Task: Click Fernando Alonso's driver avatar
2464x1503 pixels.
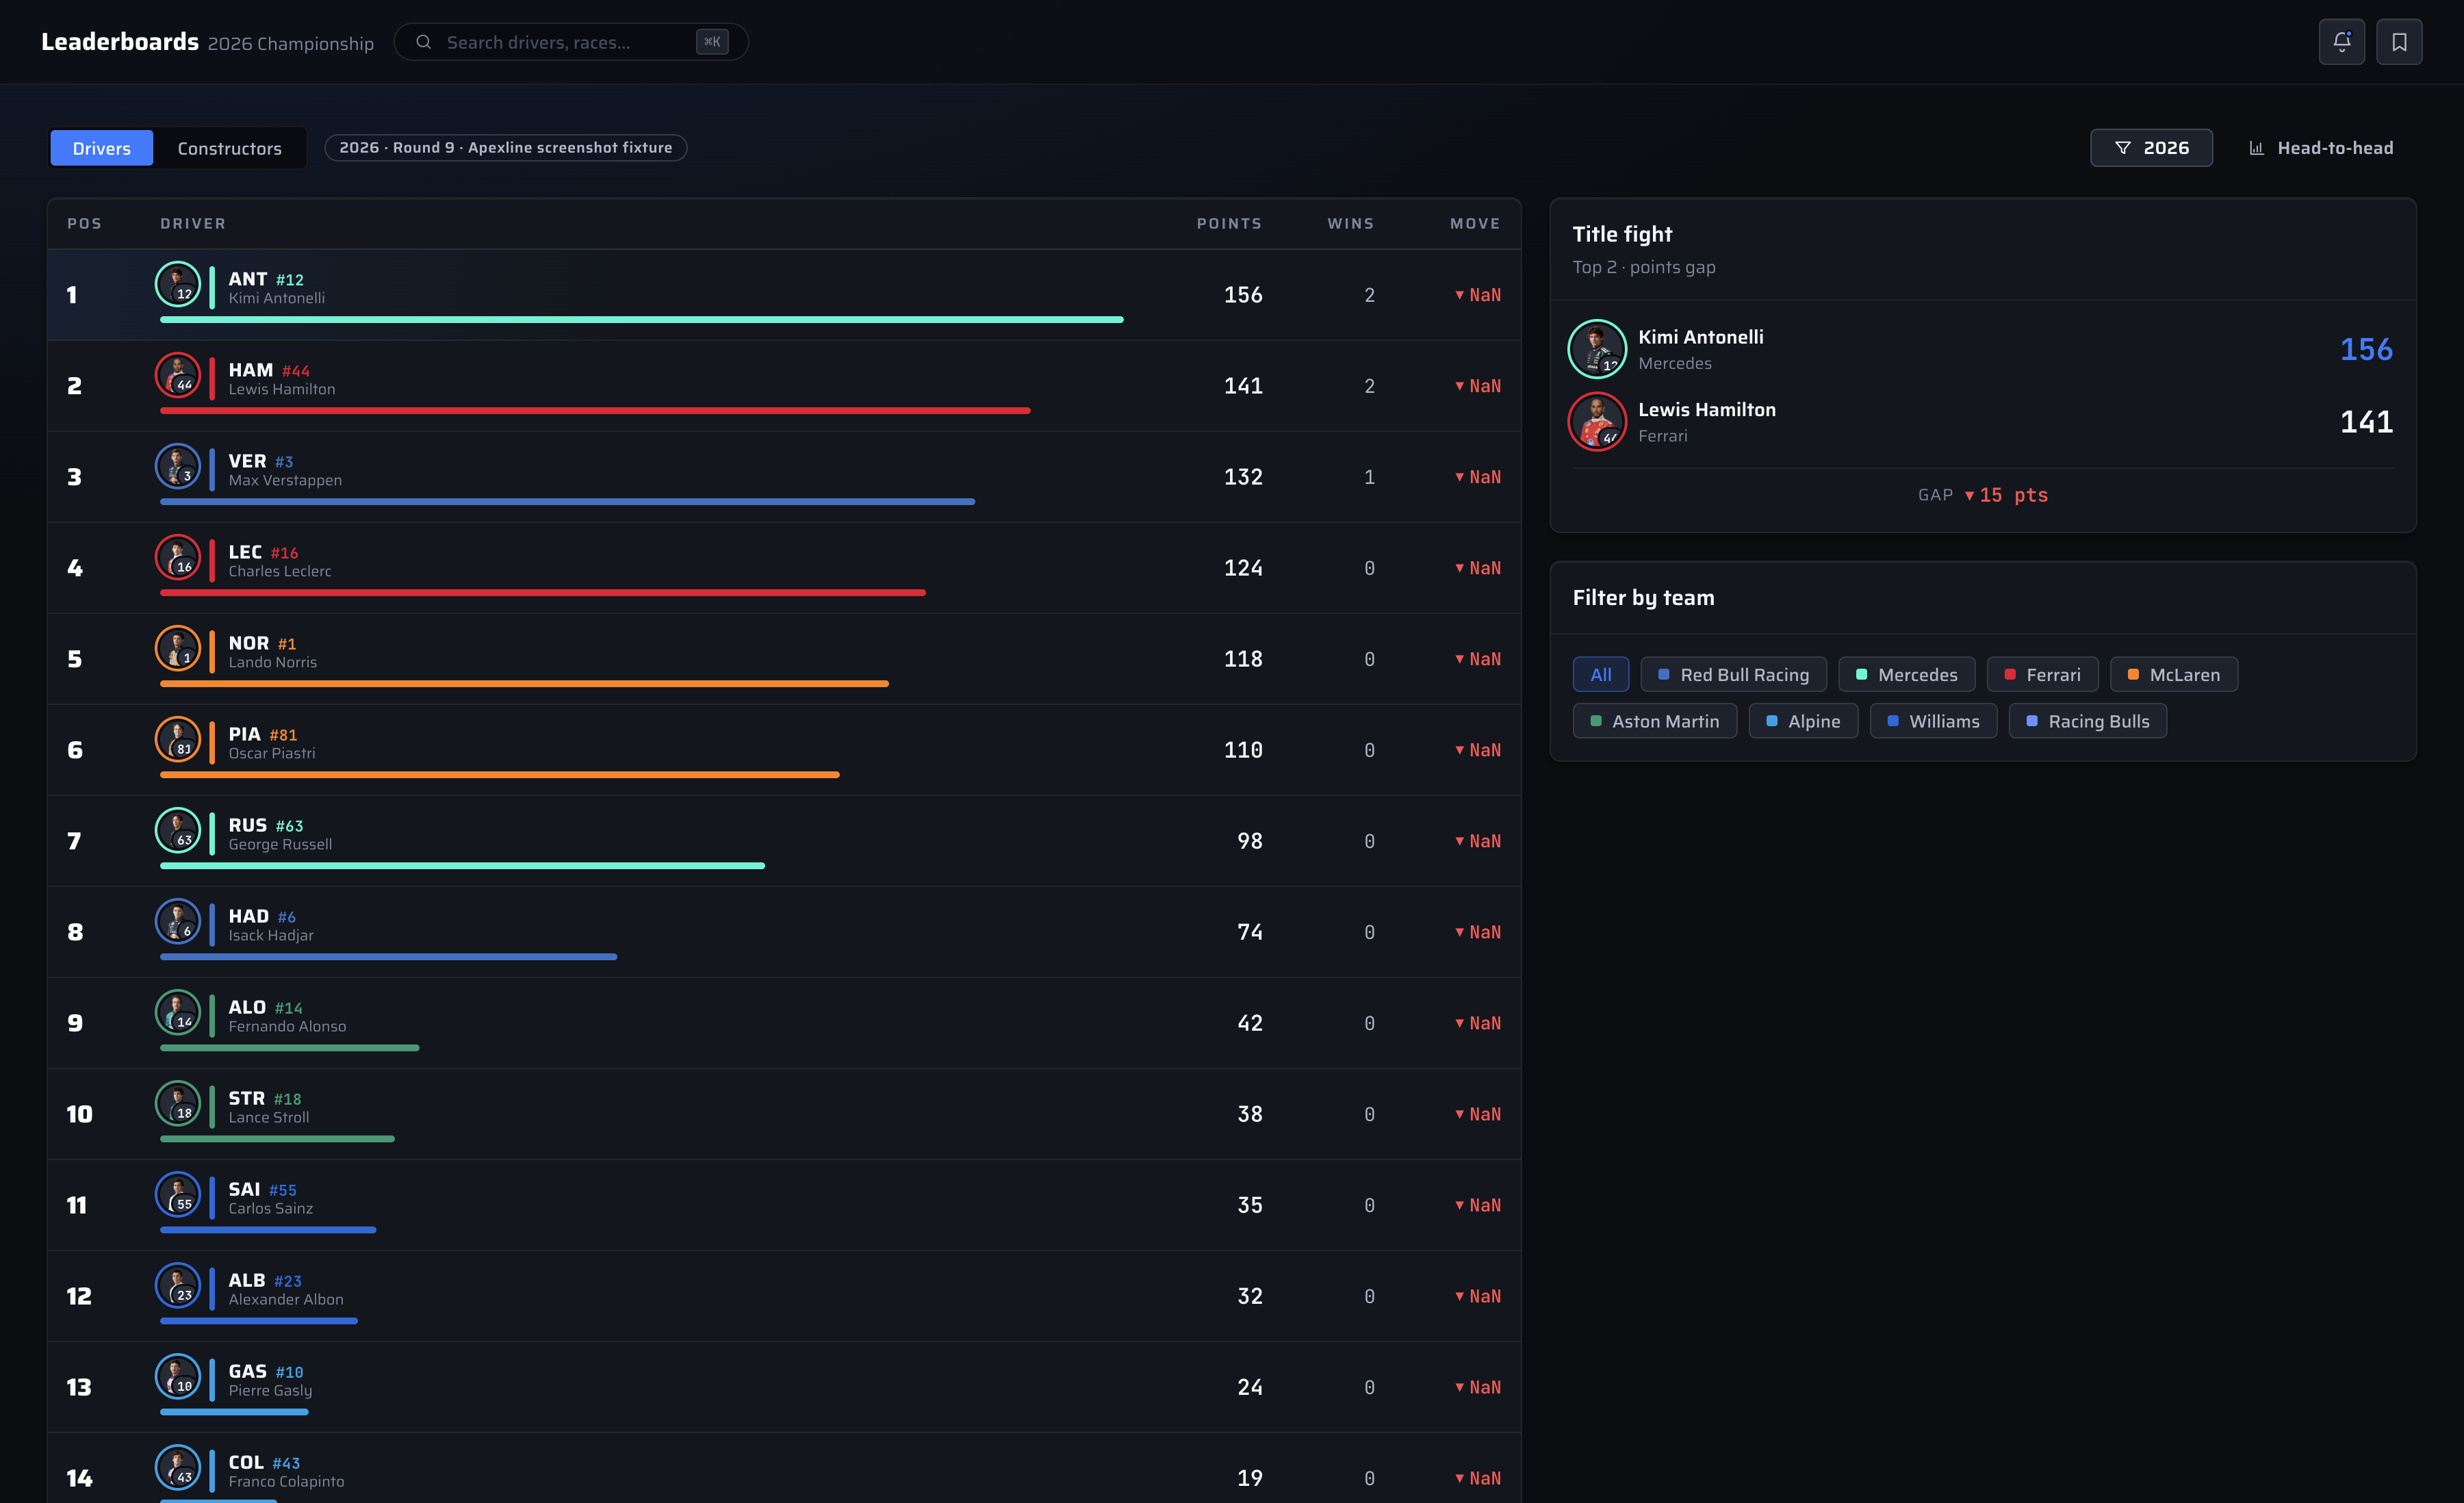Action: click(178, 1012)
